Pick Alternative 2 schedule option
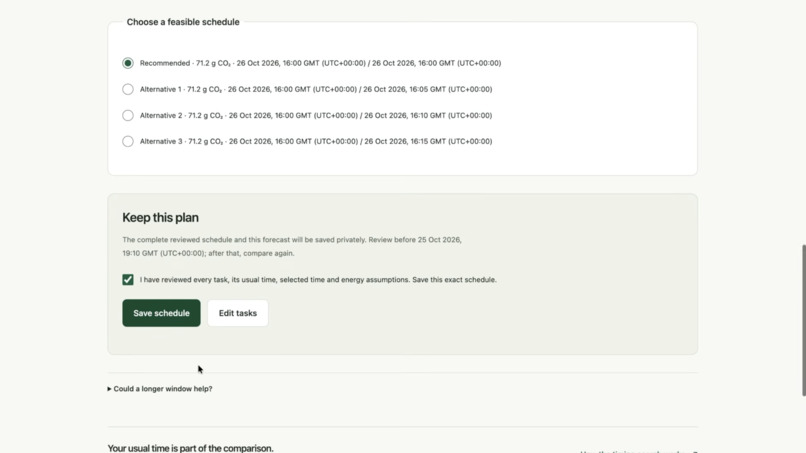 128,116
